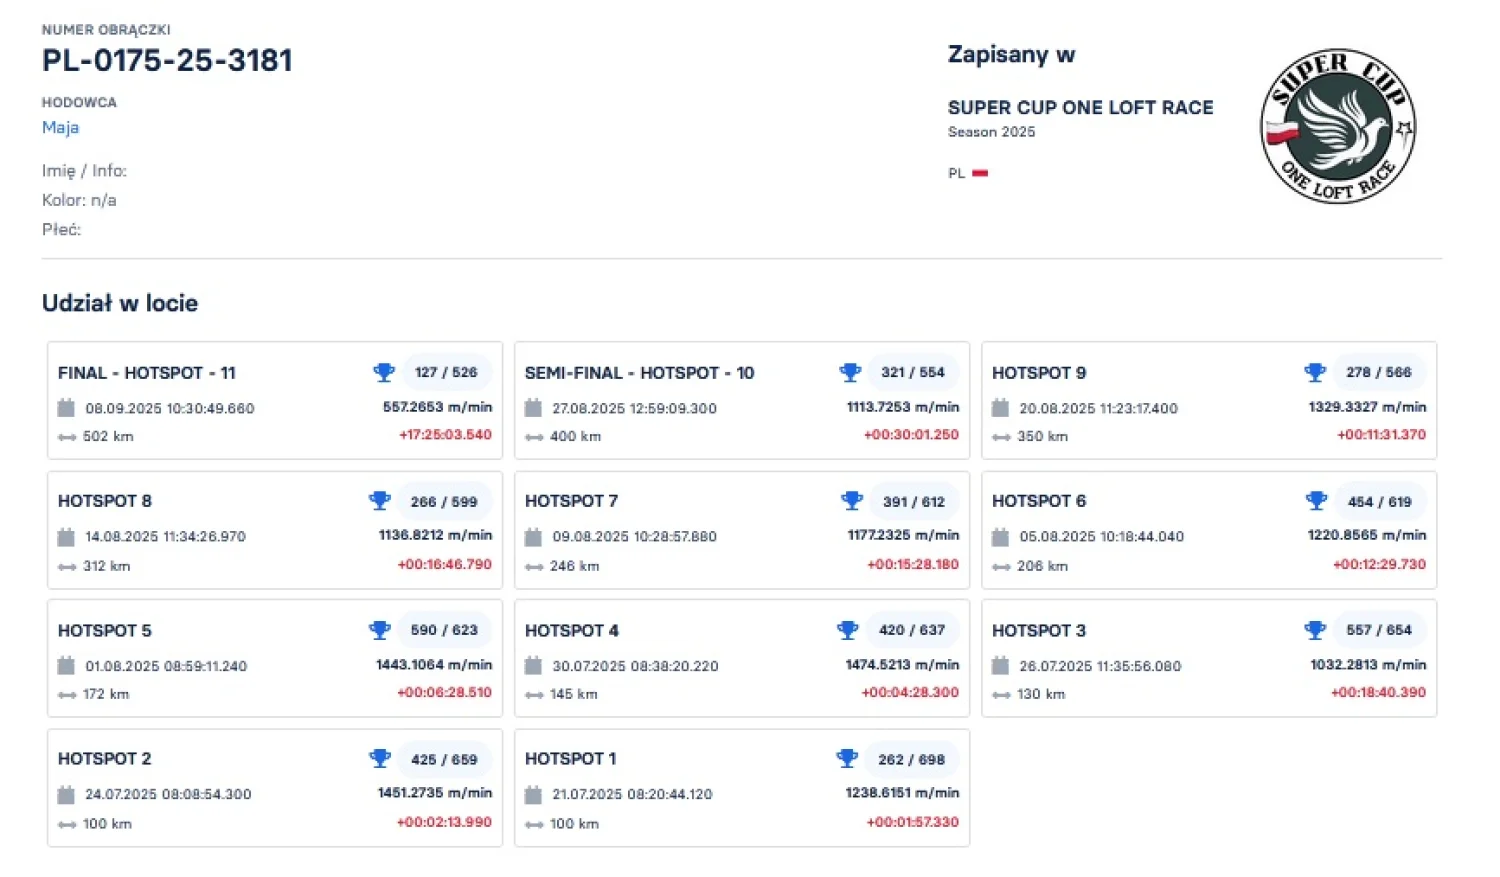Click the distance arrow icon on HOTSPOT 7 card

click(534, 567)
